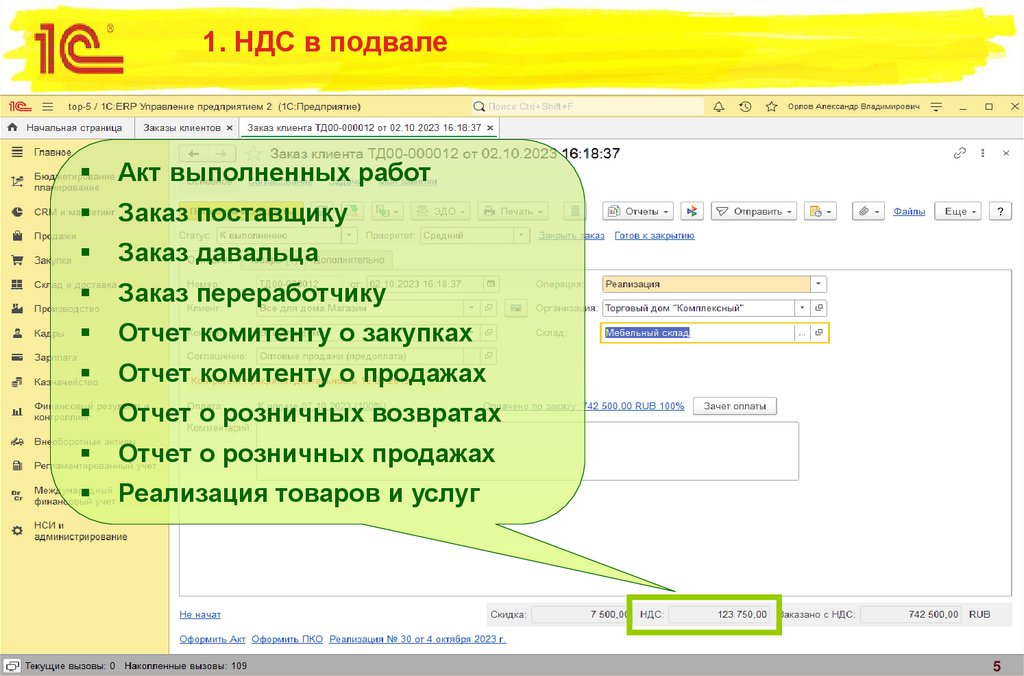Open Организация record with open icon
1024x676 pixels.
pos(819,308)
